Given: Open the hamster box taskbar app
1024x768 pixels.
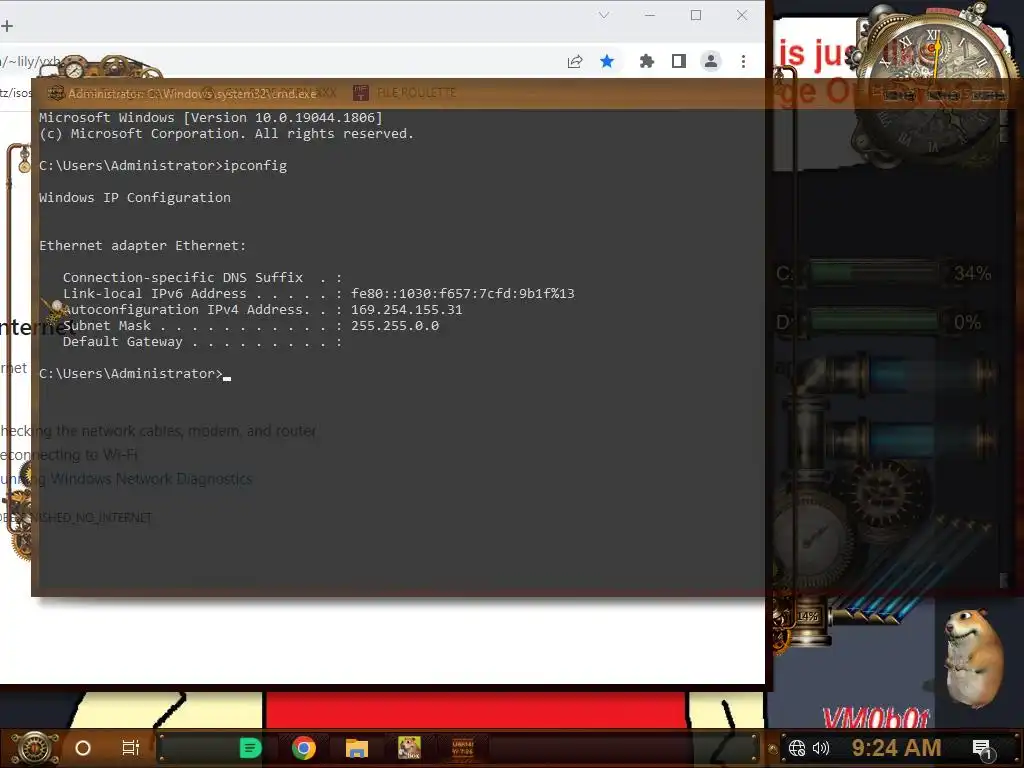Looking at the screenshot, I should coord(409,748).
